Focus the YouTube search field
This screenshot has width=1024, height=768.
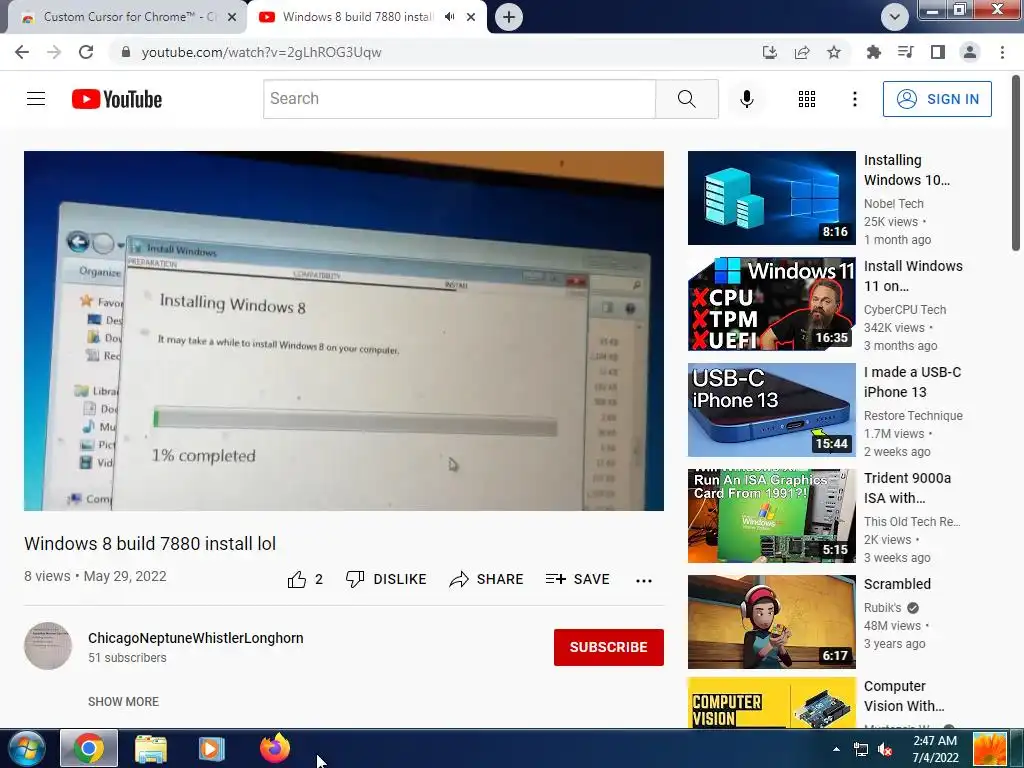459,99
